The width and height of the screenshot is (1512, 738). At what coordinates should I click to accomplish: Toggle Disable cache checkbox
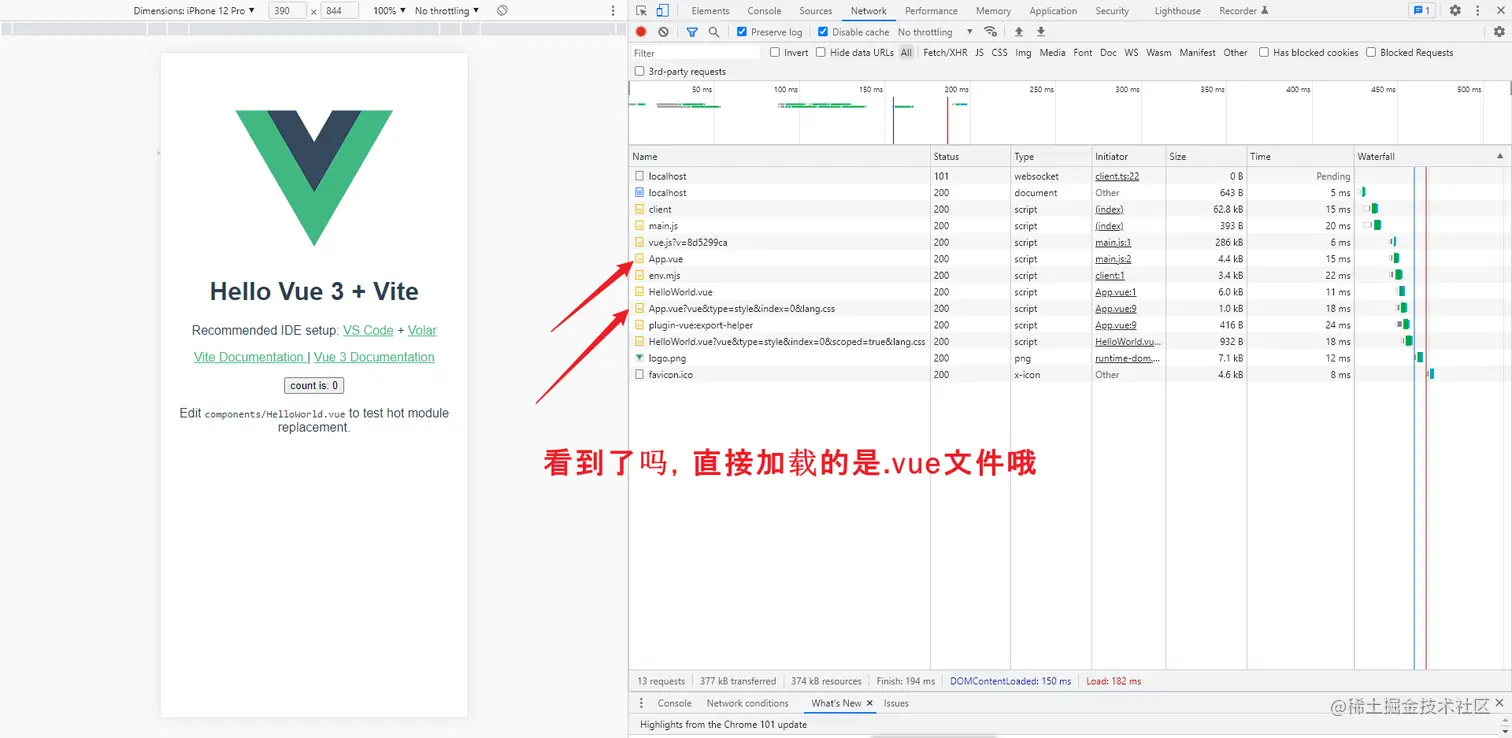pos(823,32)
